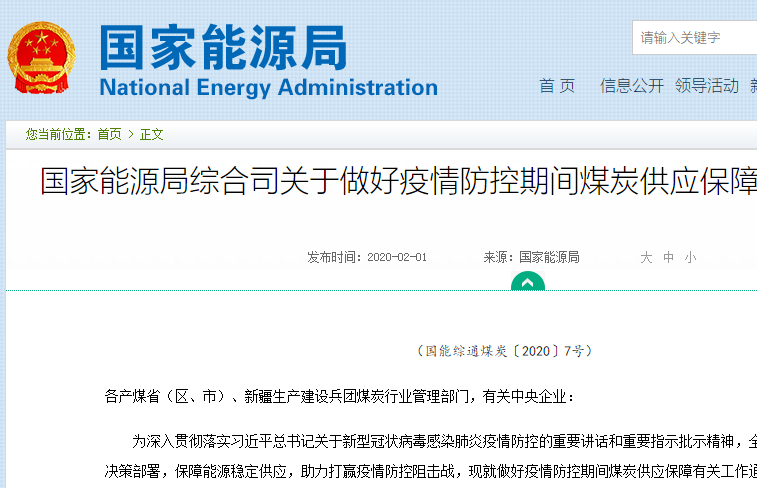Click the 发布时间 2020-02-01 date text
This screenshot has height=488, width=757.
[x=367, y=257]
